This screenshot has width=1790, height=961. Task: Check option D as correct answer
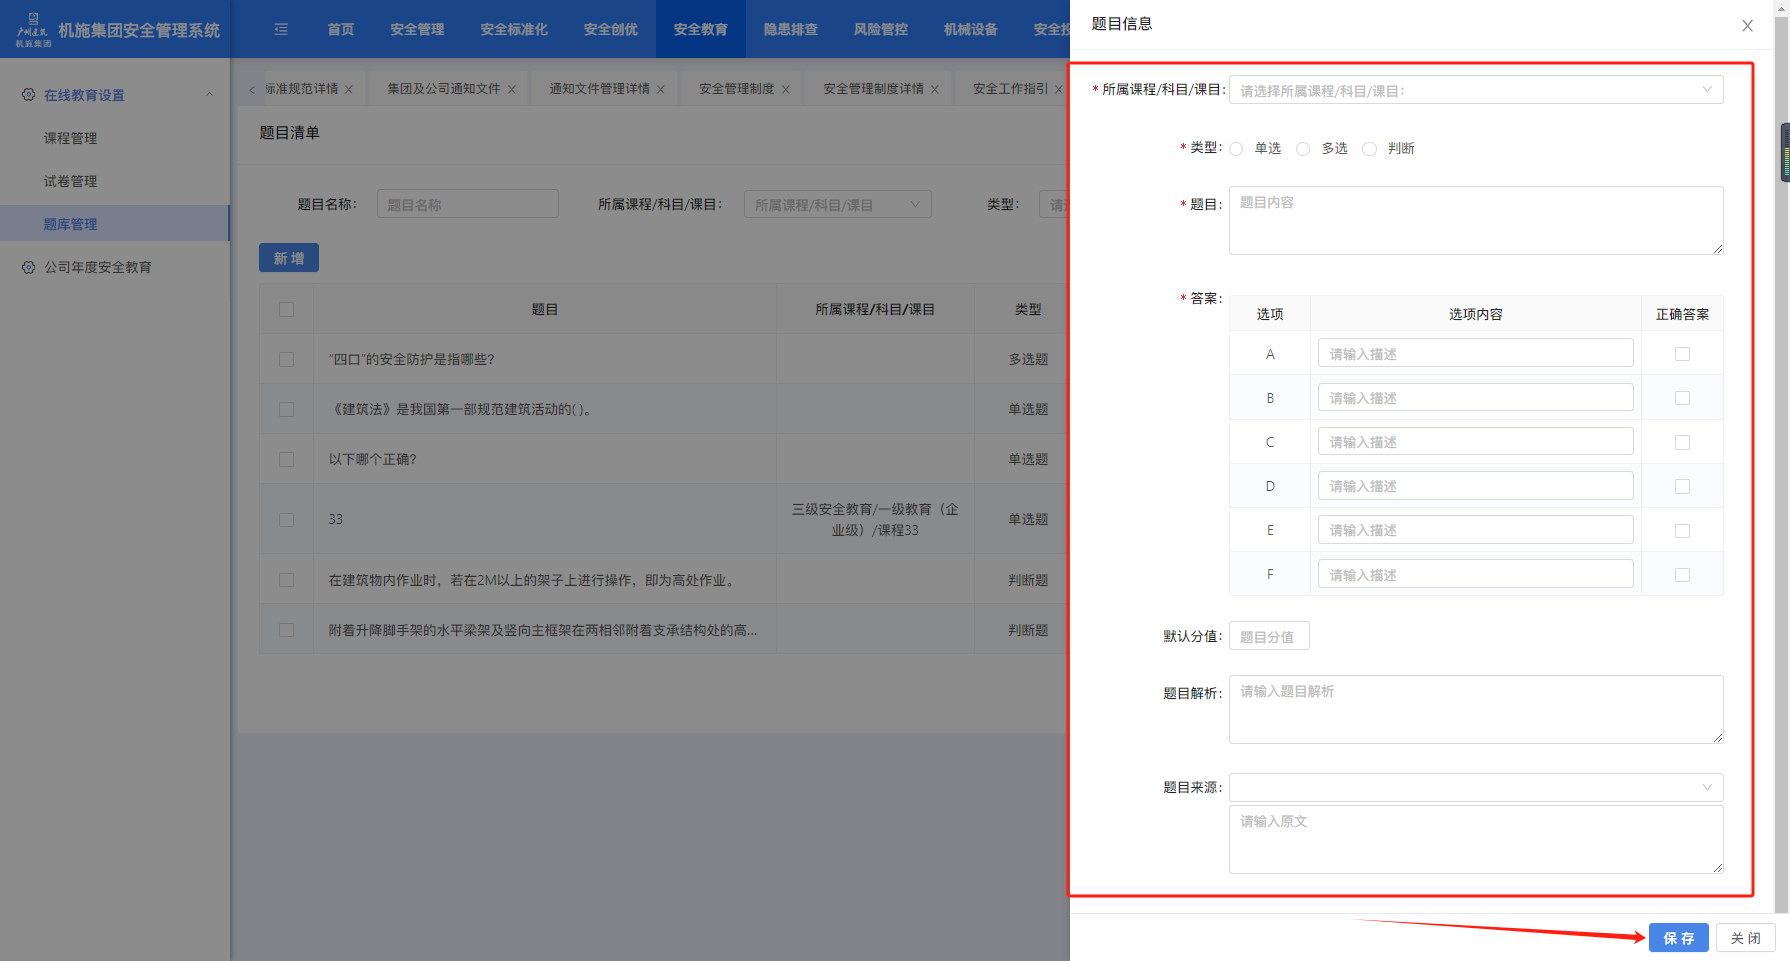tap(1682, 487)
